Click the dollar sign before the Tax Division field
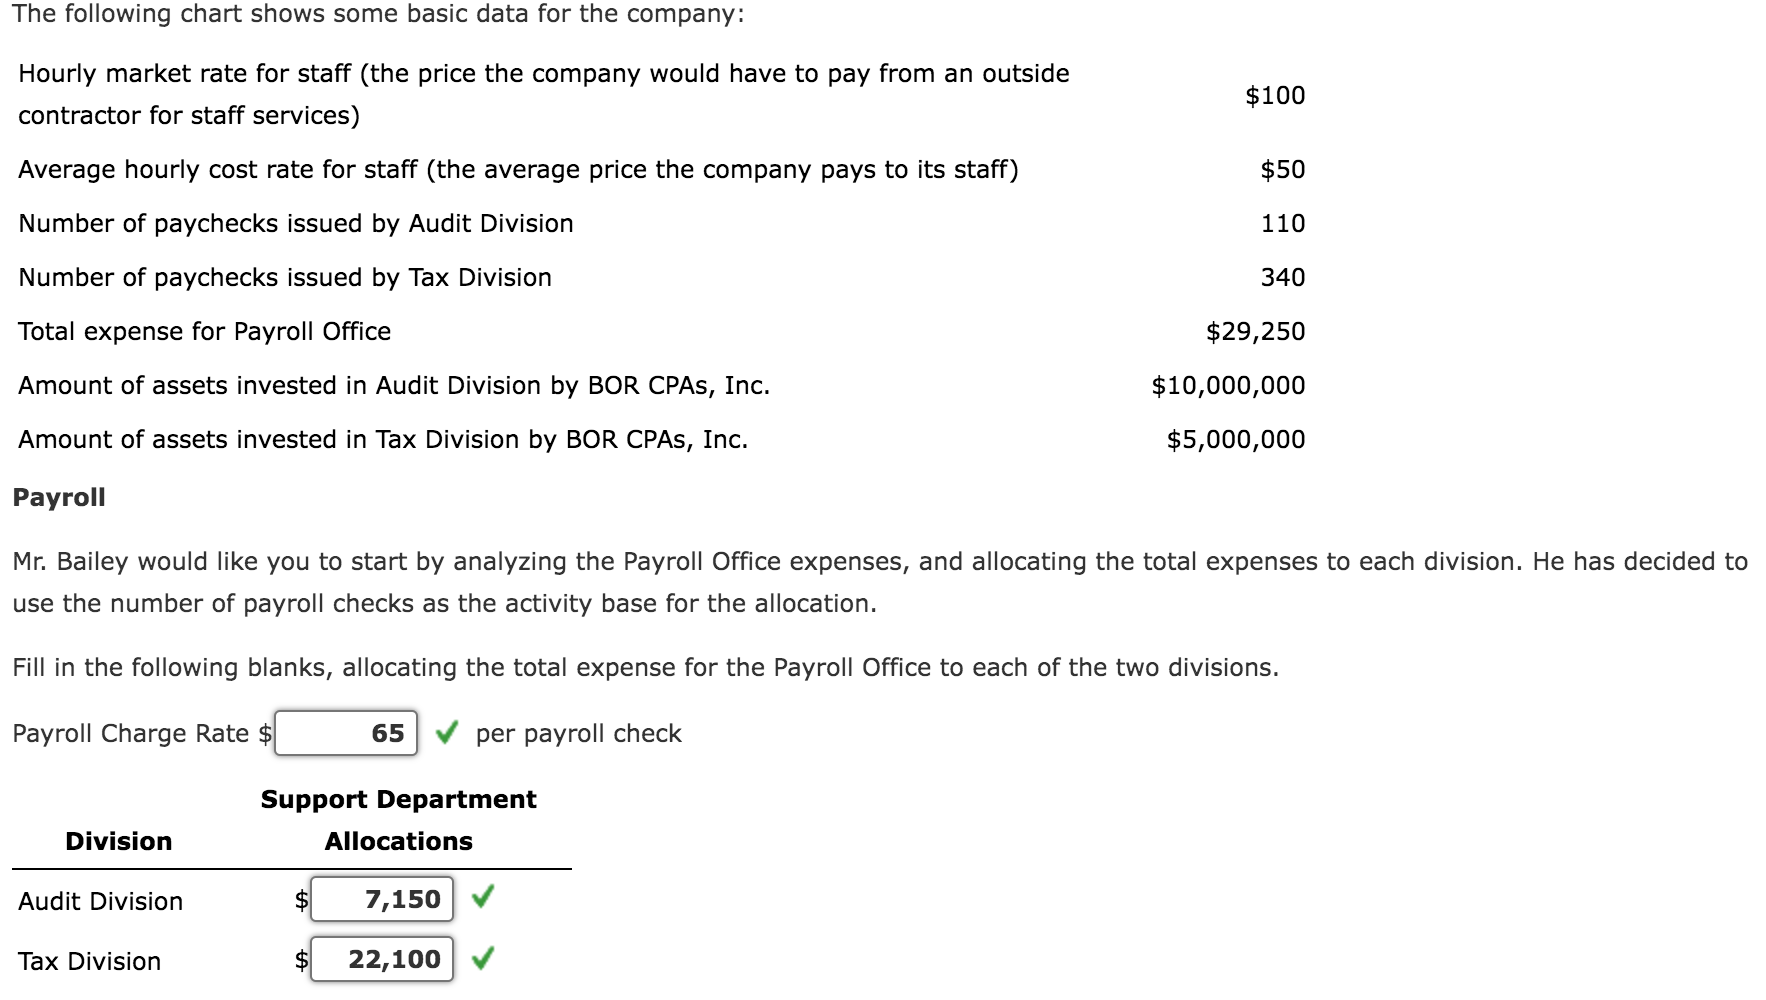The height and width of the screenshot is (1000, 1766). coord(300,960)
